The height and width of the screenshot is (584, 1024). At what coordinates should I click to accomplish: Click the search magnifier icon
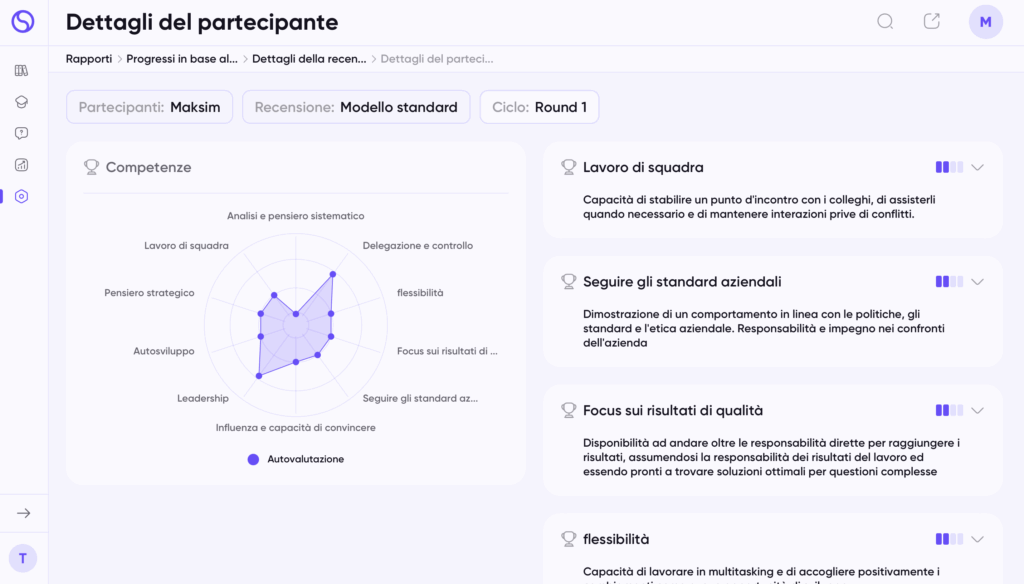click(x=885, y=22)
